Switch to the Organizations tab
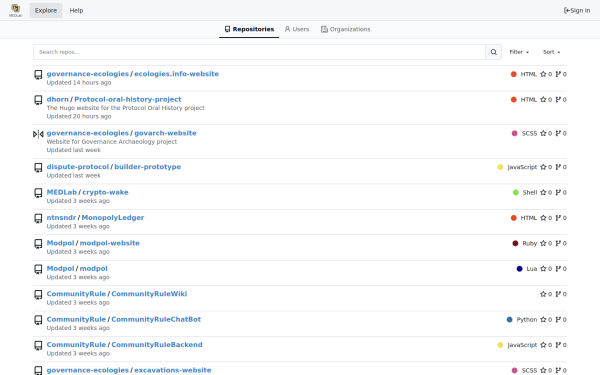 pyautogui.click(x=346, y=29)
